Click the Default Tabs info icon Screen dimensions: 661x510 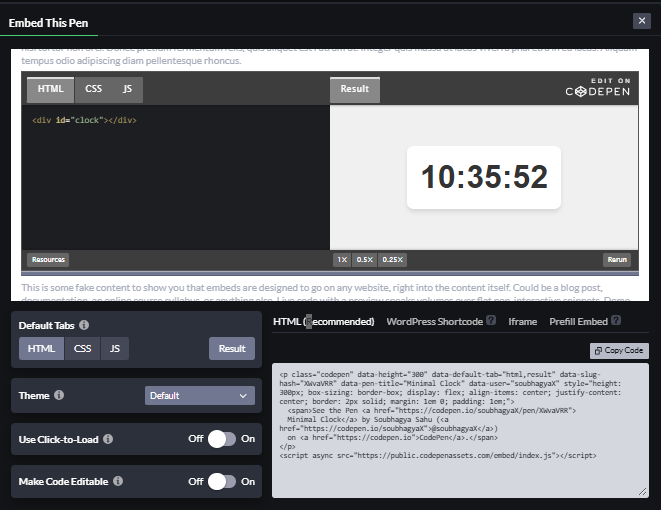tap(84, 325)
